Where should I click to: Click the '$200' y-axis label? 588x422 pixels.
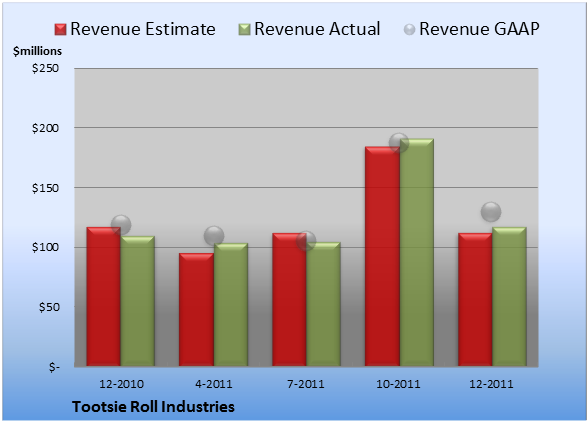point(45,128)
